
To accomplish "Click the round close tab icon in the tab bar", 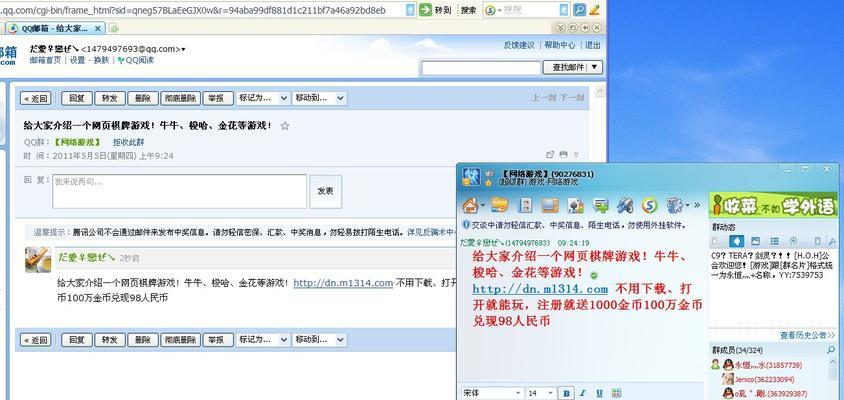I will (x=596, y=28).
